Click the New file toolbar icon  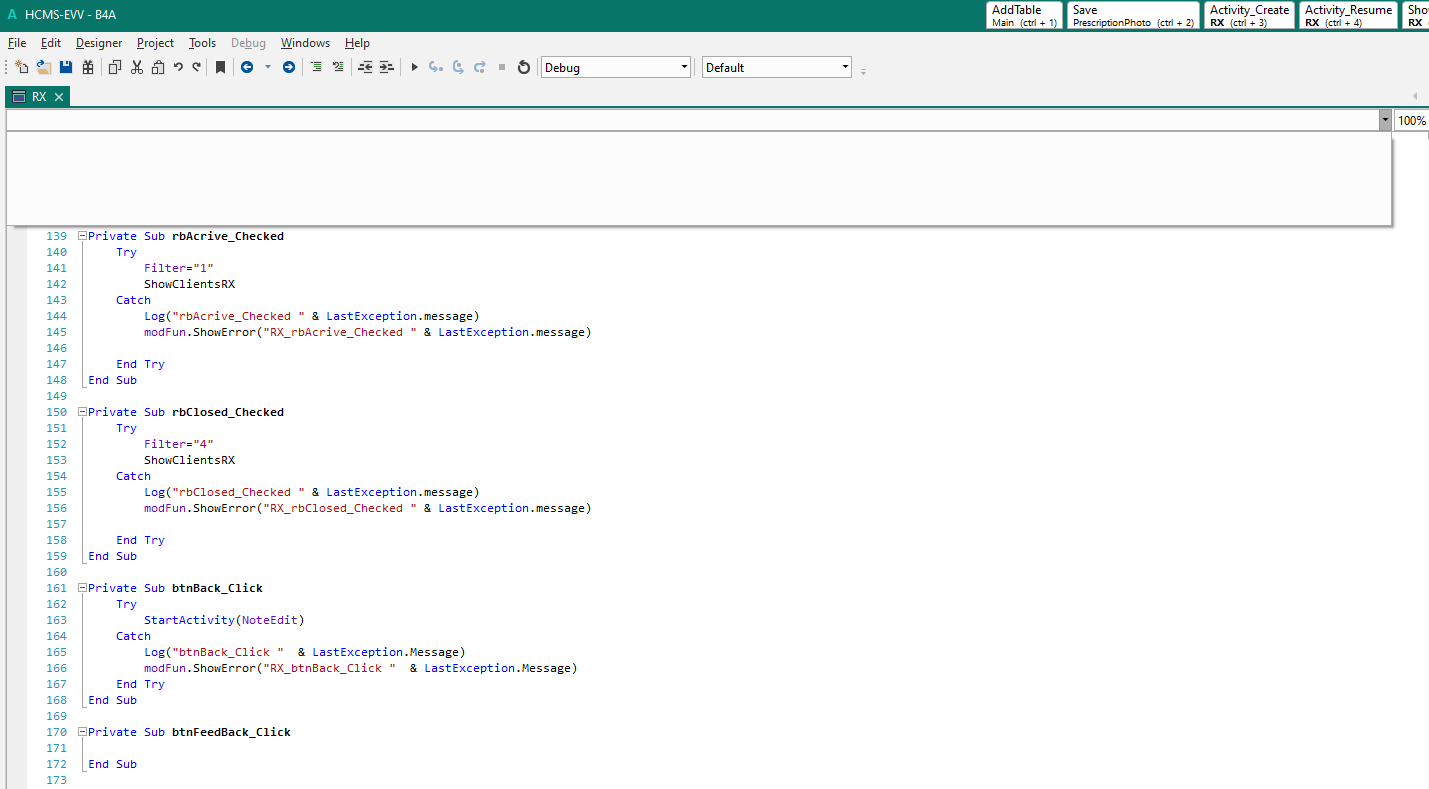tap(22, 67)
